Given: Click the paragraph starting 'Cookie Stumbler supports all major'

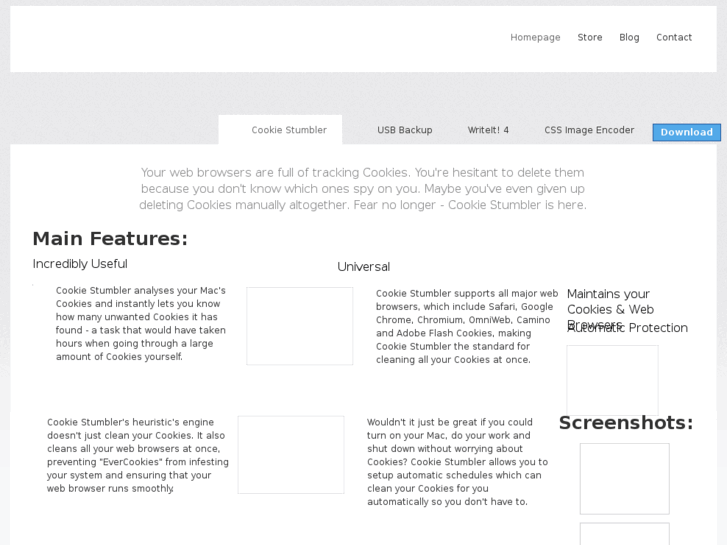Looking at the screenshot, I should tap(467, 327).
